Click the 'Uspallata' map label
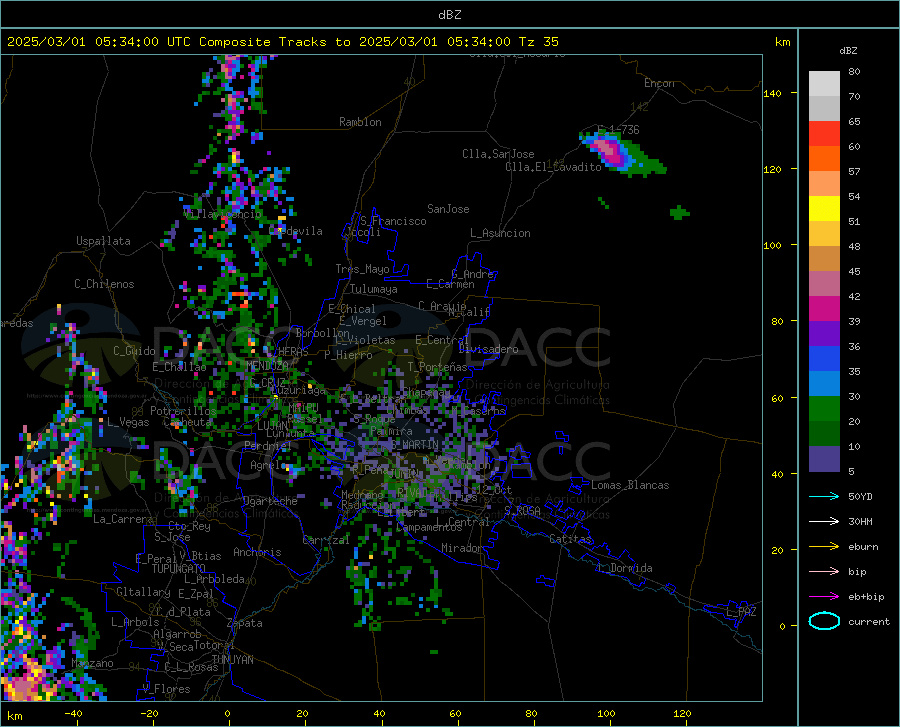 (x=103, y=241)
